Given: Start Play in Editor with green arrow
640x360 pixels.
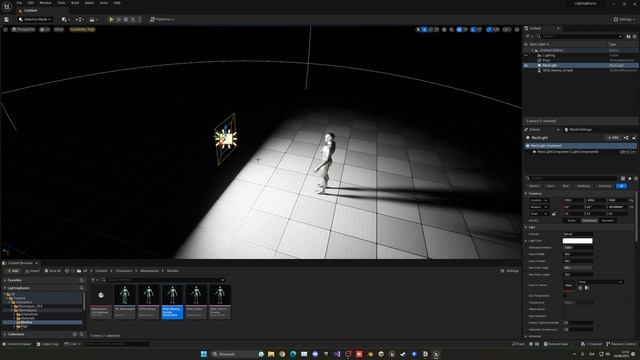Looking at the screenshot, I should [111, 19].
